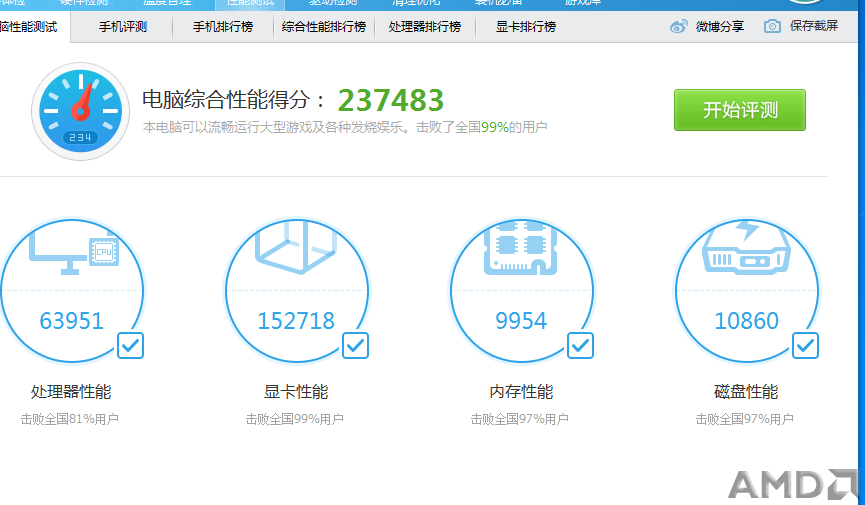Click the 保存截屏 link
Viewport: 865px width, 505px height.
pyautogui.click(x=814, y=26)
